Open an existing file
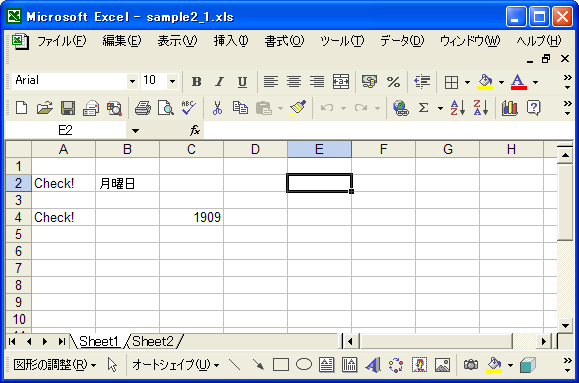The height and width of the screenshot is (383, 579). [x=44, y=108]
